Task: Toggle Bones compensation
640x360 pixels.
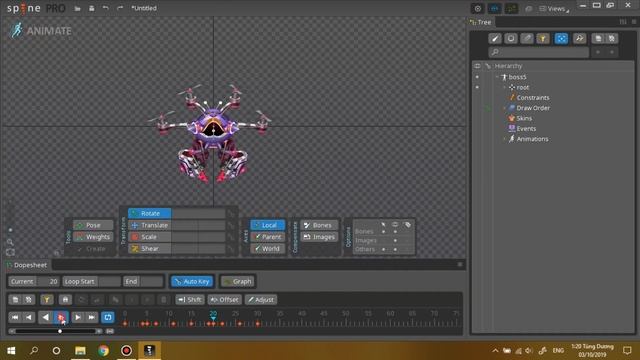Action: tap(319, 225)
